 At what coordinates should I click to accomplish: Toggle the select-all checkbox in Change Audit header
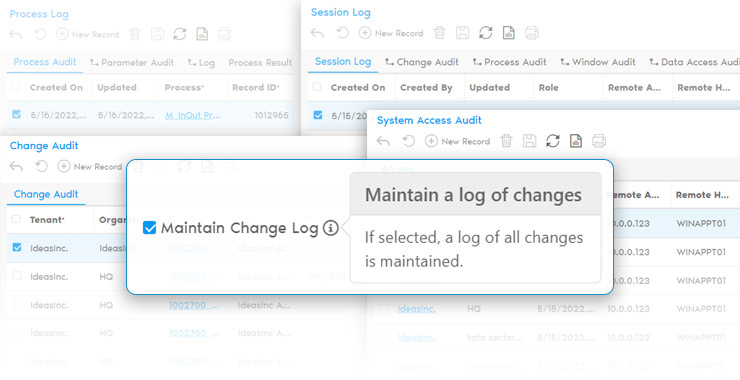16,219
